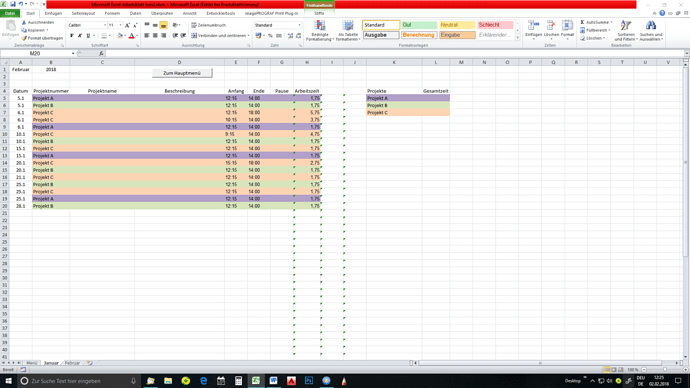The width and height of the screenshot is (690, 388).
Task: Open Bedingte Formatierung icon
Action: click(320, 26)
